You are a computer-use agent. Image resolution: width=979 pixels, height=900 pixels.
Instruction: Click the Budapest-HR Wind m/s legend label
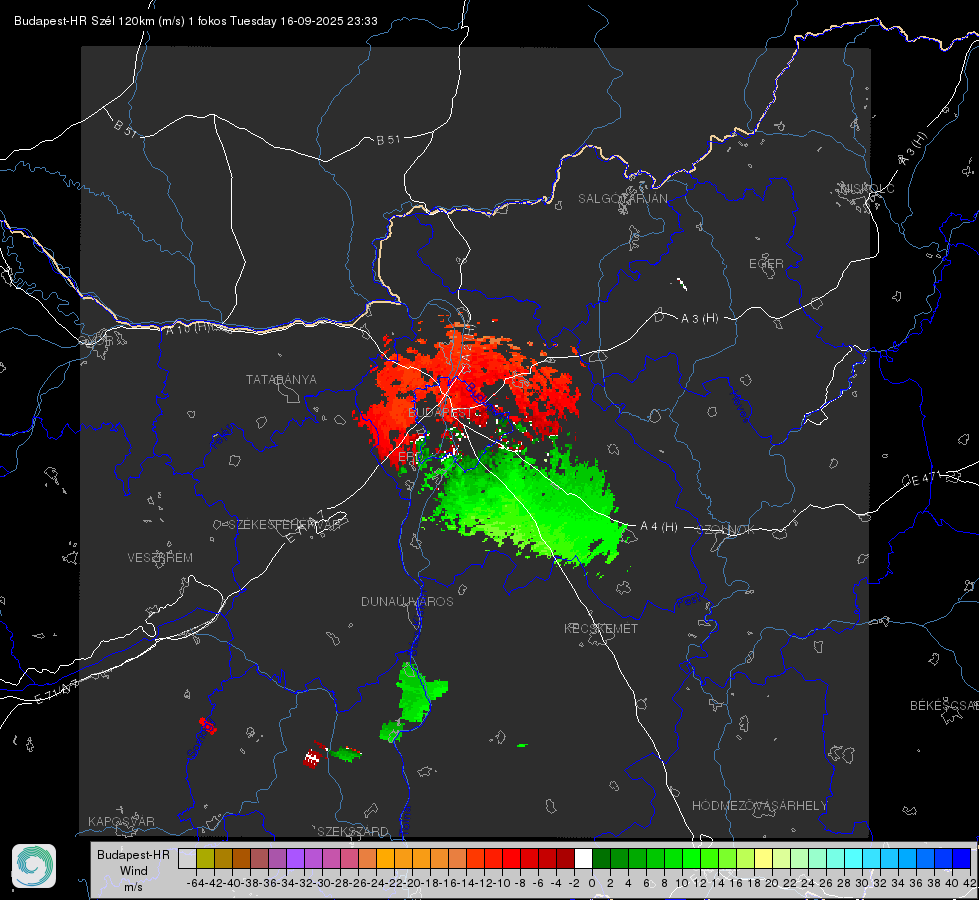[x=134, y=870]
